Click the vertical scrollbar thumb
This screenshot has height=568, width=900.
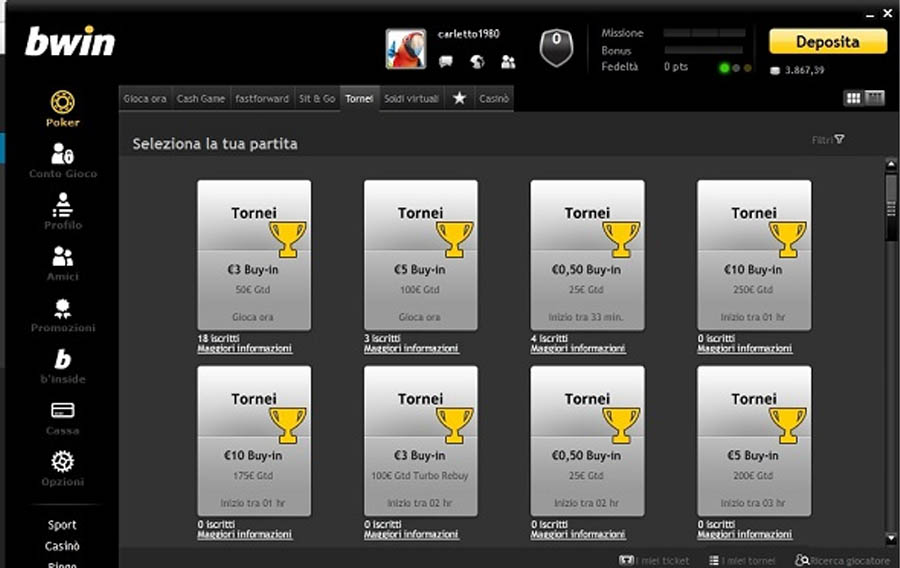click(891, 207)
